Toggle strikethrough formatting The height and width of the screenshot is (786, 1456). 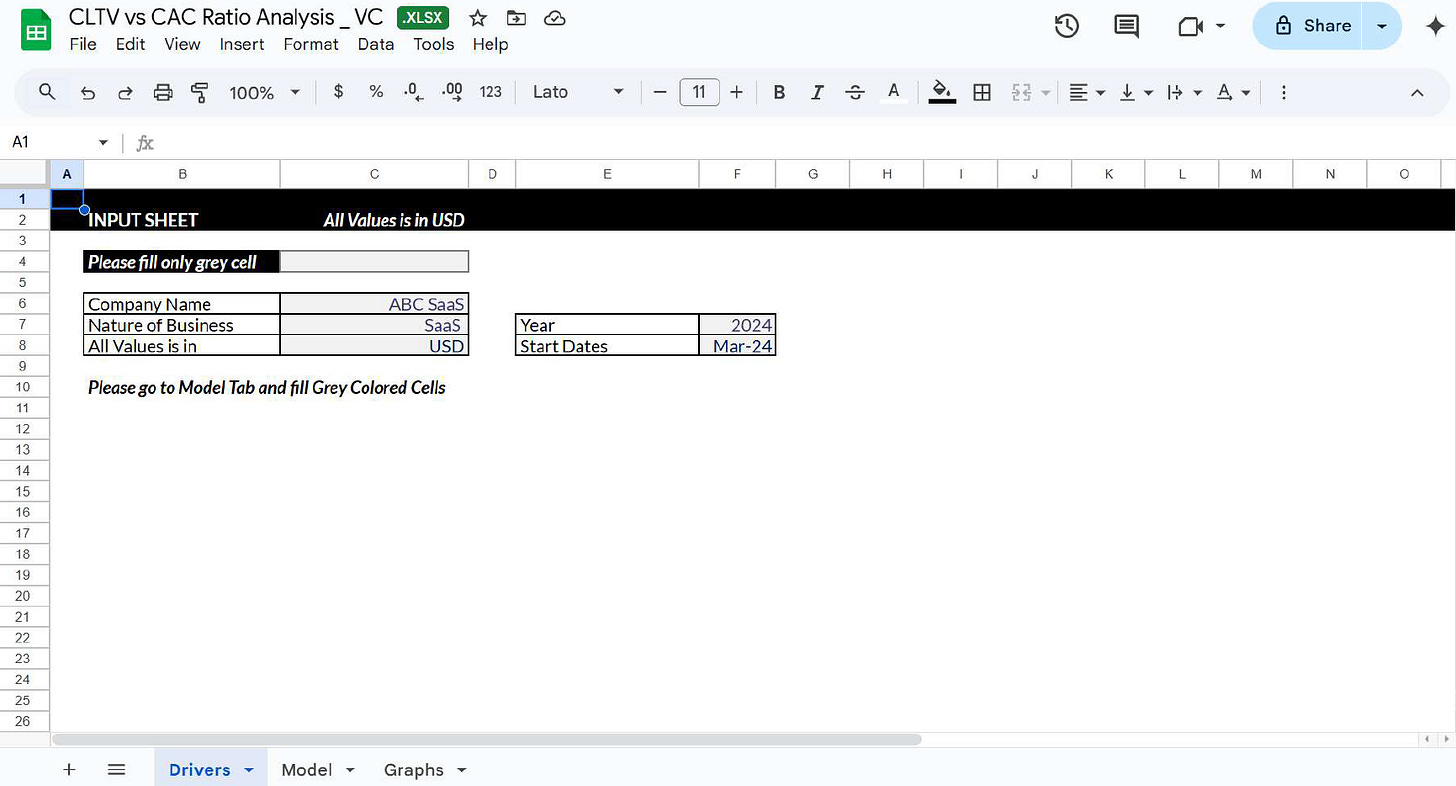tap(855, 92)
